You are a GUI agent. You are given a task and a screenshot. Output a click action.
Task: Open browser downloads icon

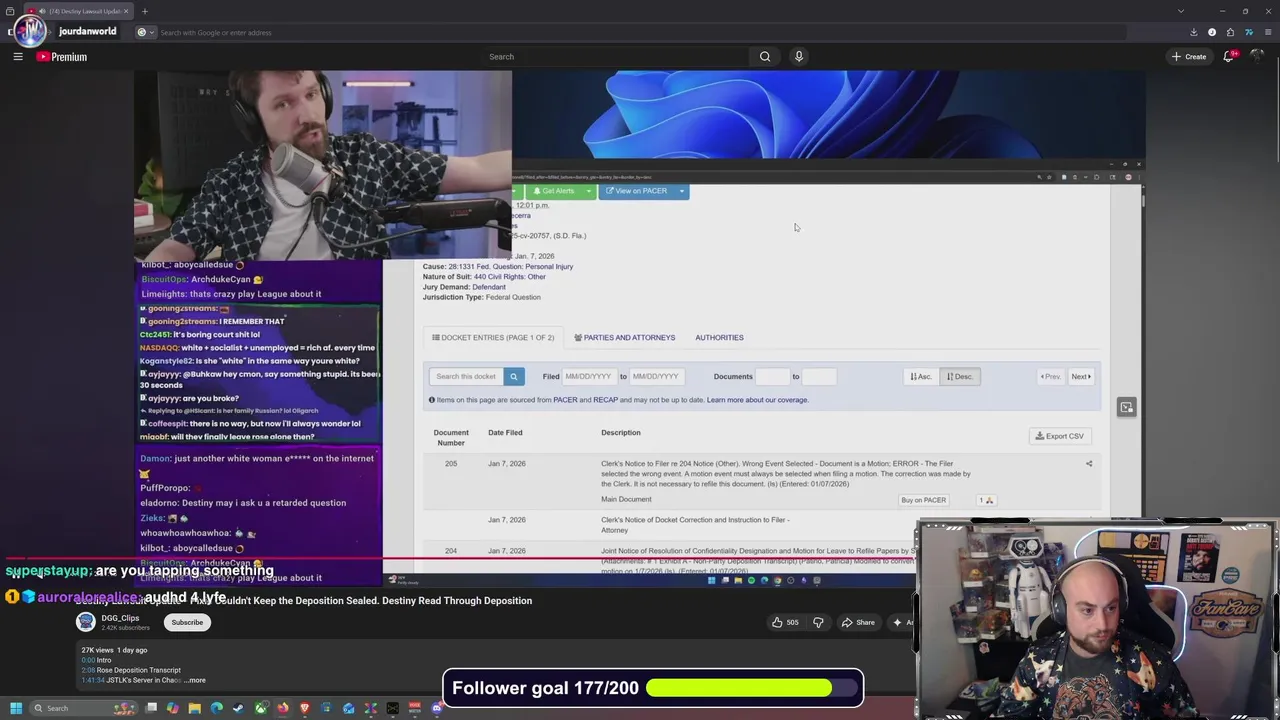[1193, 32]
